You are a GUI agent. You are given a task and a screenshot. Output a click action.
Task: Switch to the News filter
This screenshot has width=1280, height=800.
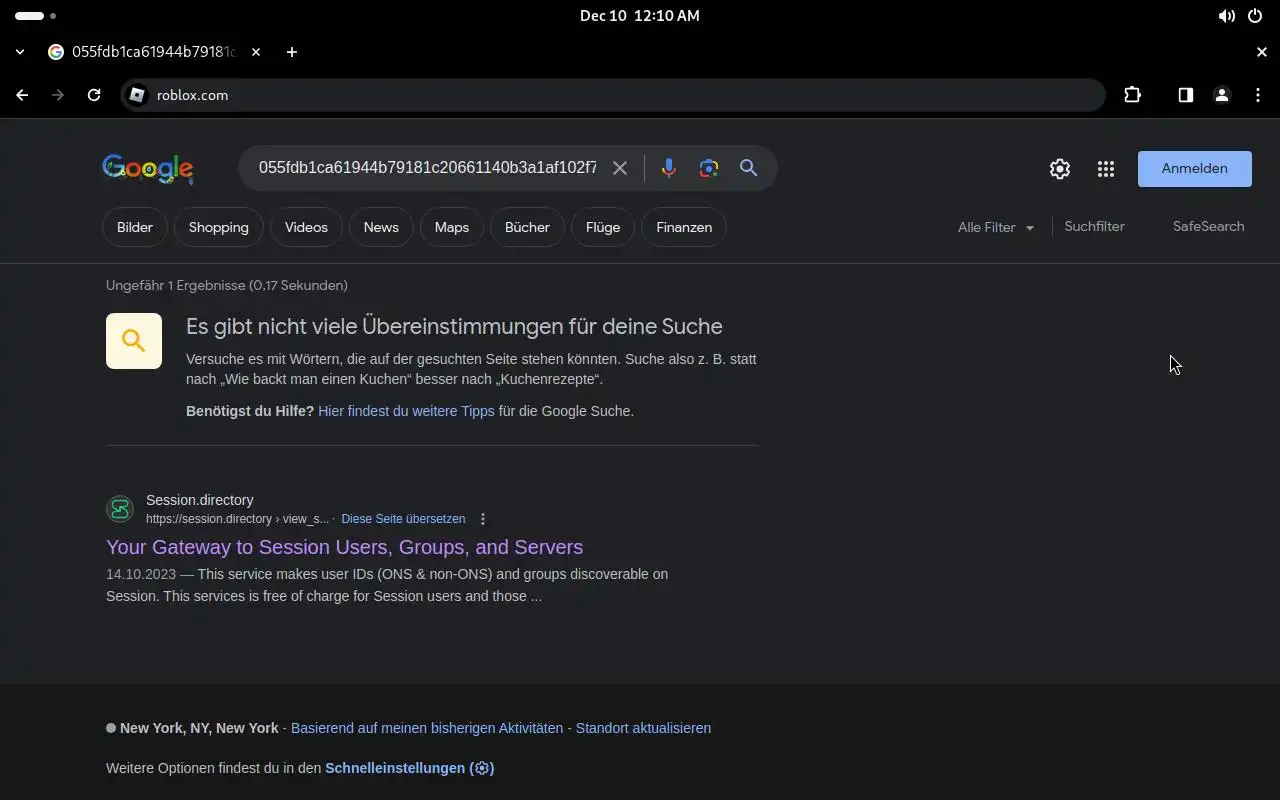tap(381, 227)
